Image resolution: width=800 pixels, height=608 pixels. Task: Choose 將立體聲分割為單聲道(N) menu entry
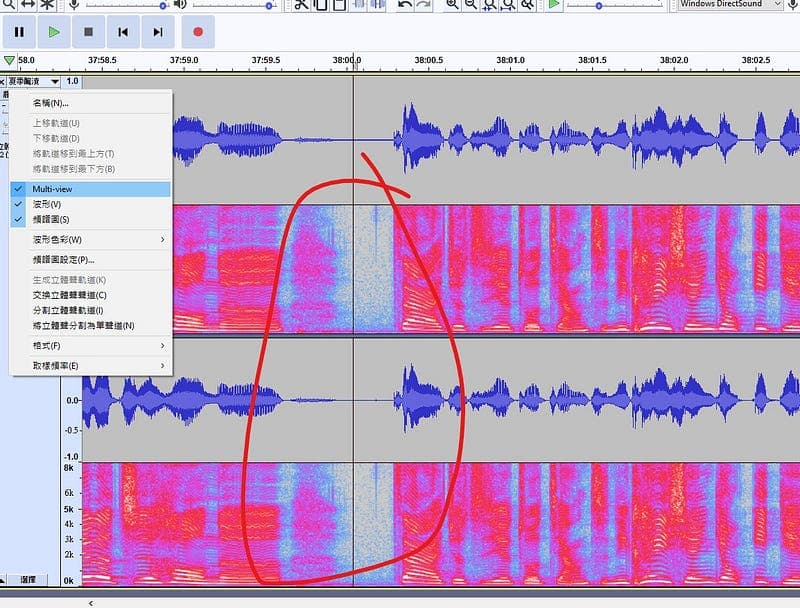tap(91, 325)
